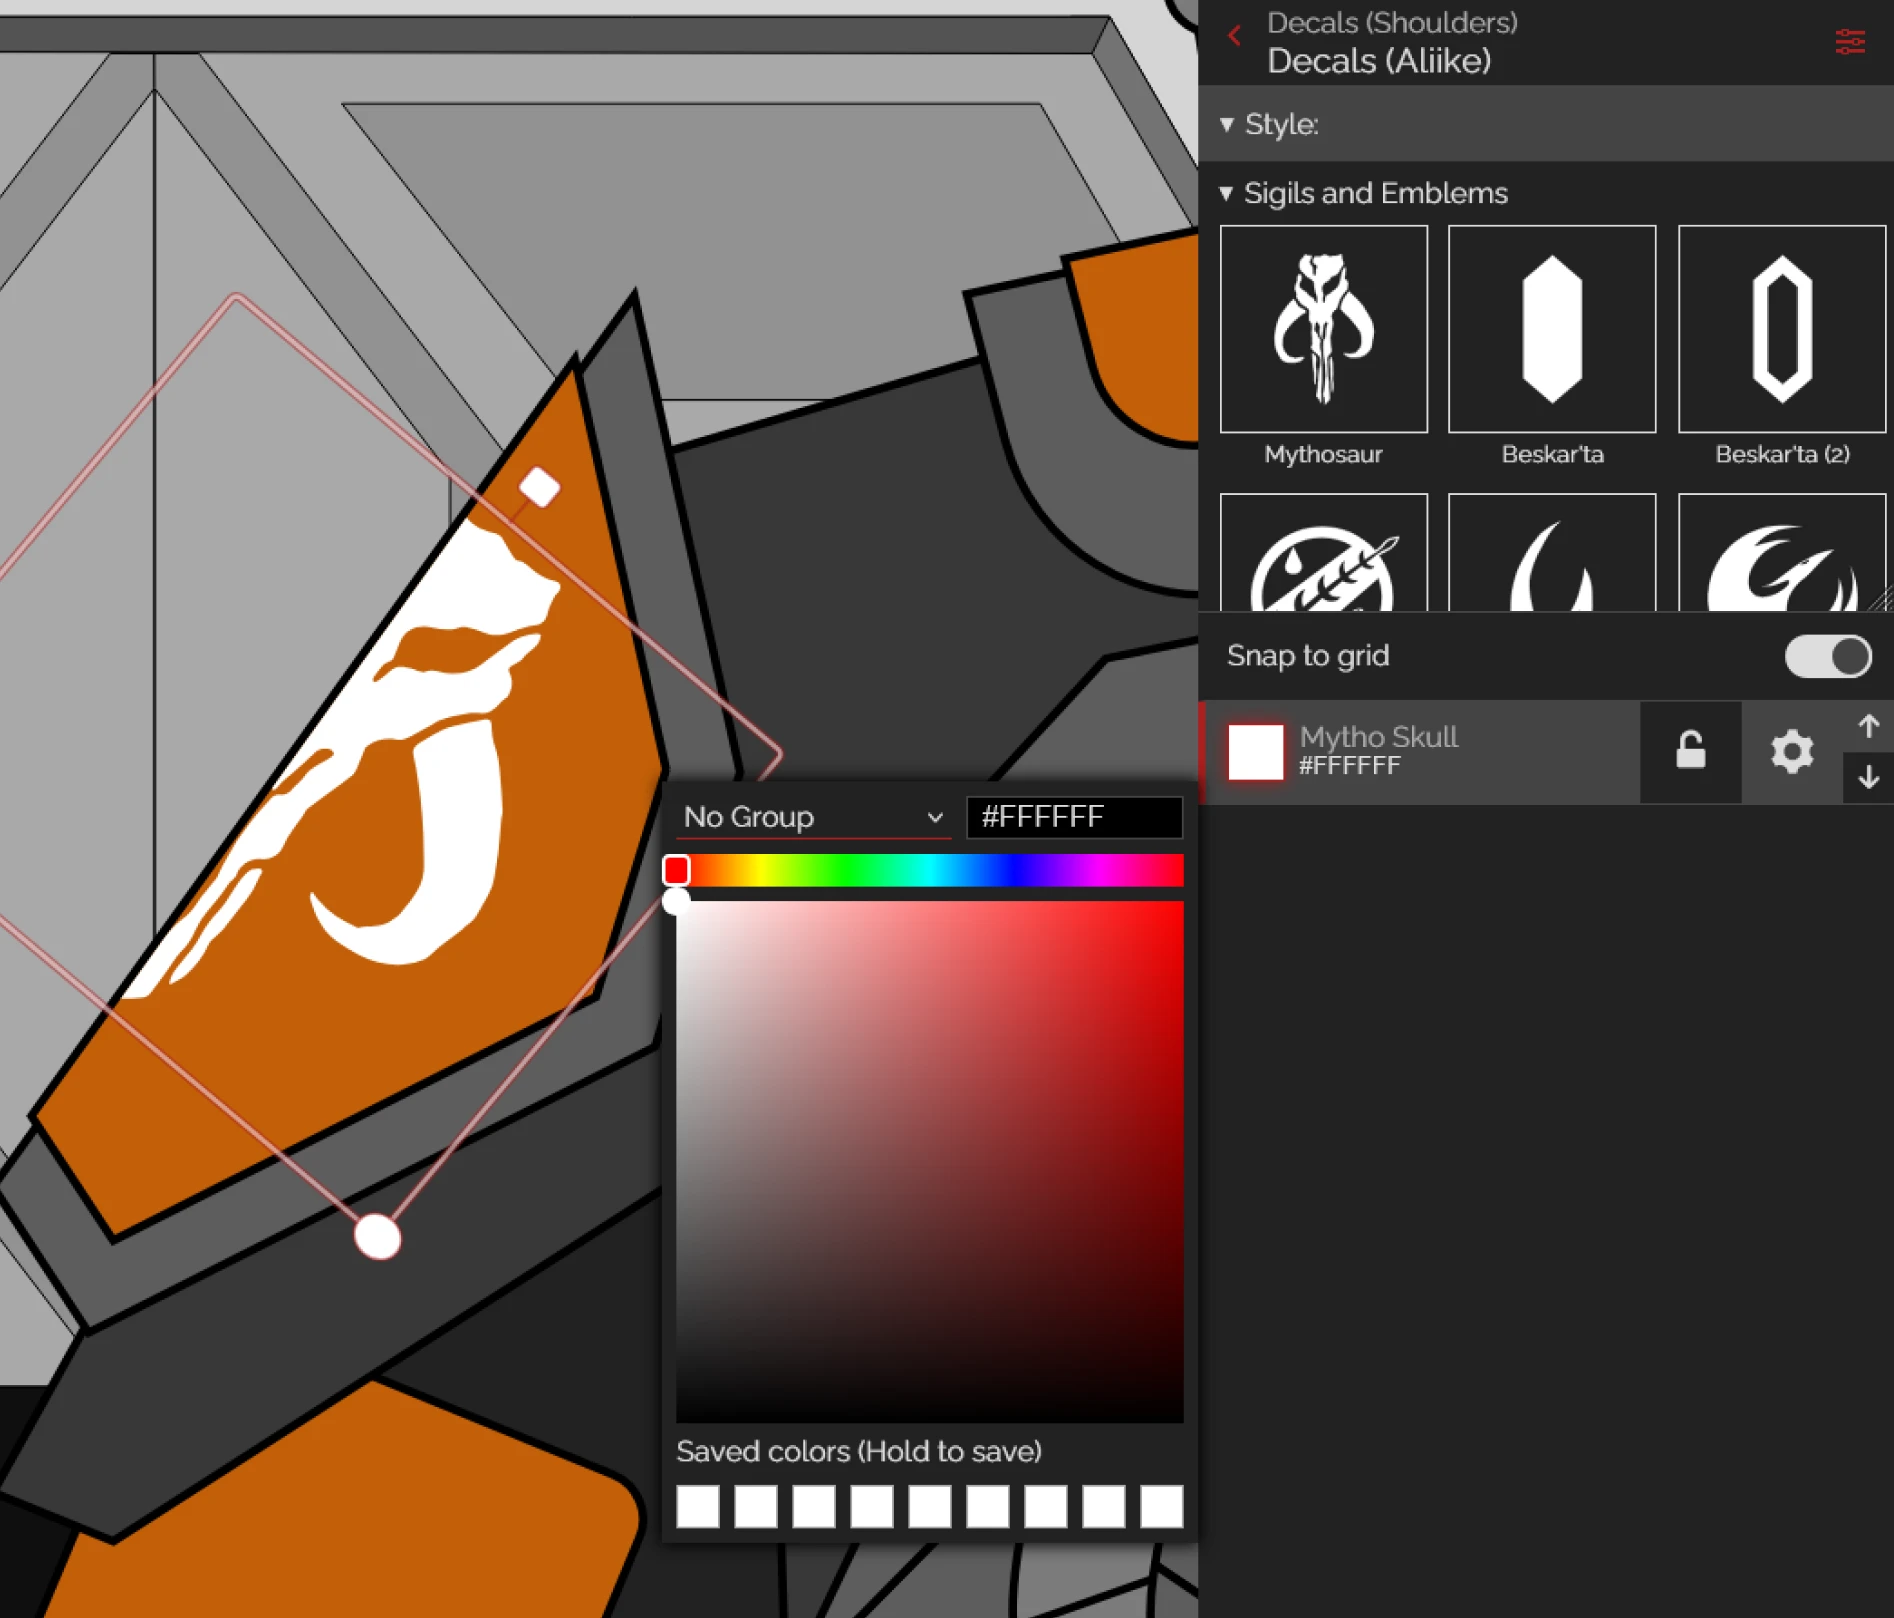Pick a shade in the saturation gradient square
The image size is (1894, 1618).
click(929, 1161)
